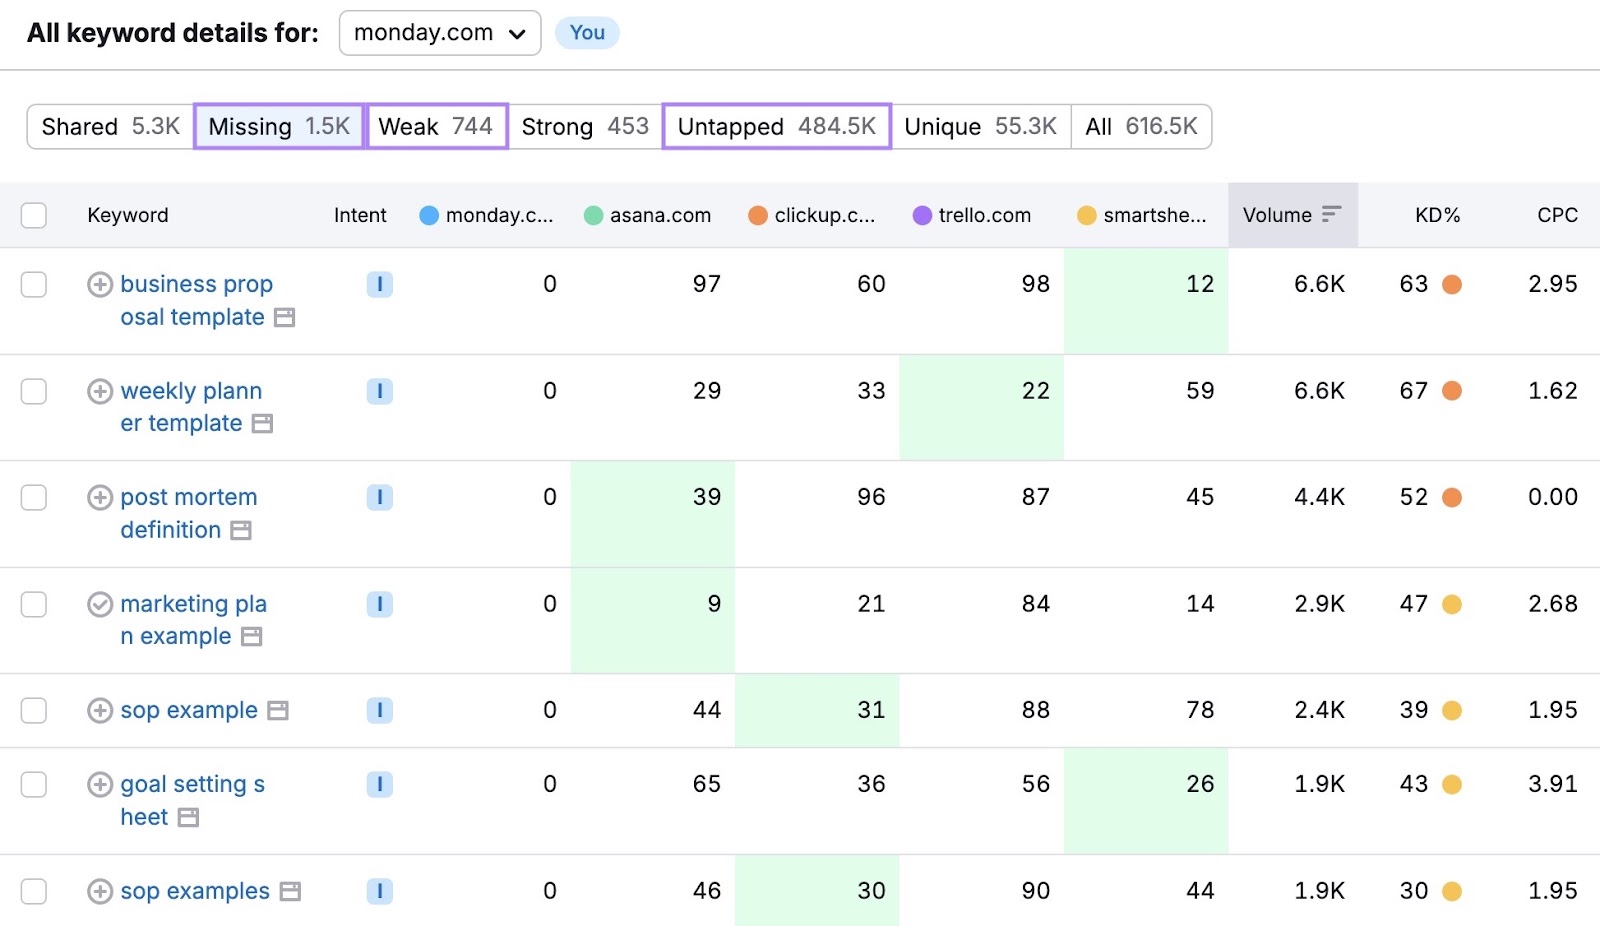Switch to the Strong keywords tab
Image resolution: width=1600 pixels, height=926 pixels.
pos(584,126)
